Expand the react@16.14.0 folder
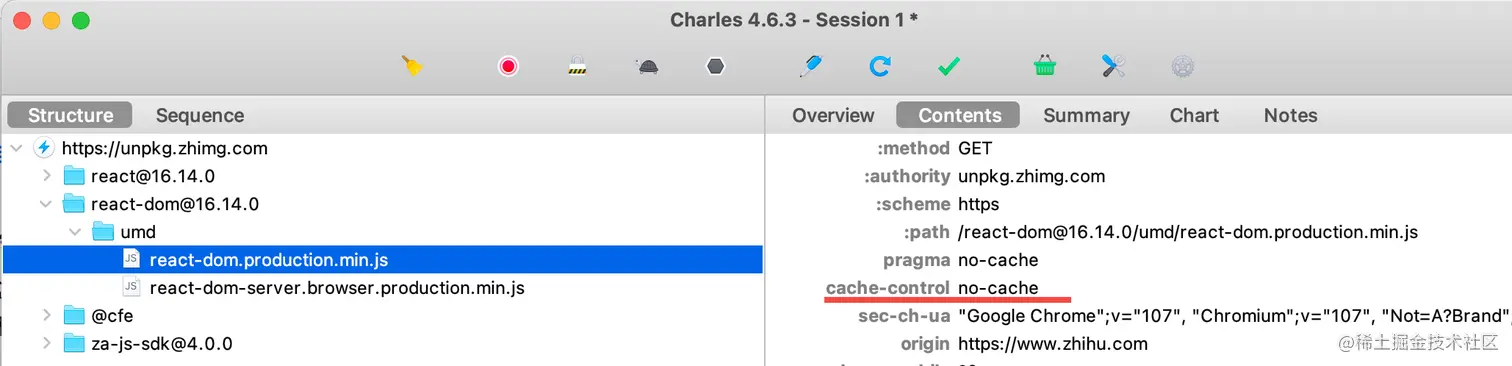 click(x=46, y=176)
